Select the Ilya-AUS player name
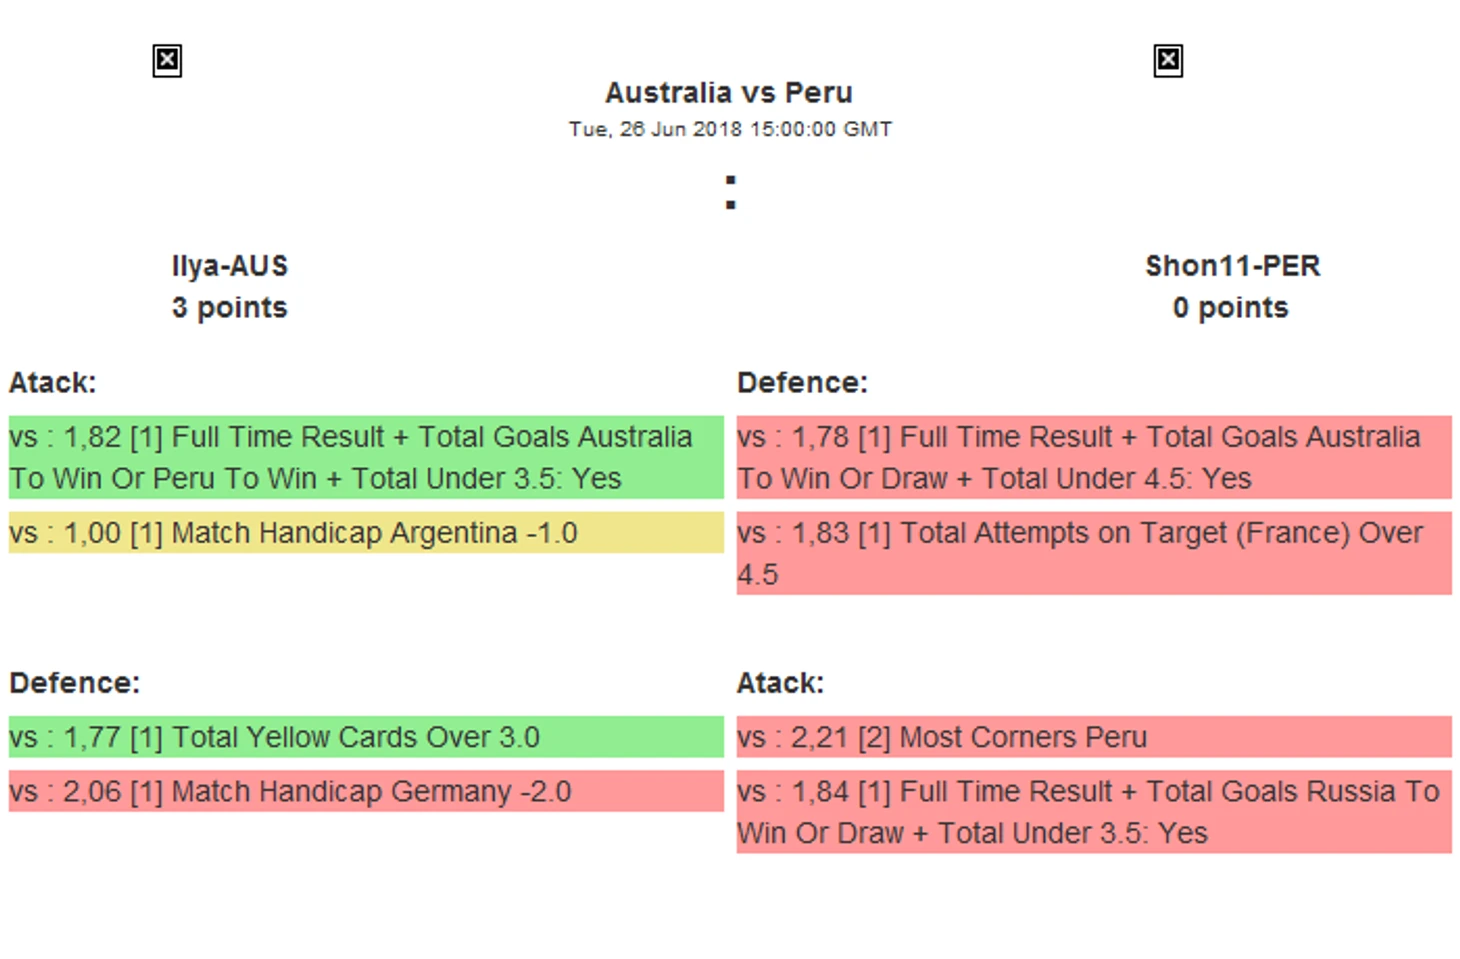1460x959 pixels. (x=230, y=266)
